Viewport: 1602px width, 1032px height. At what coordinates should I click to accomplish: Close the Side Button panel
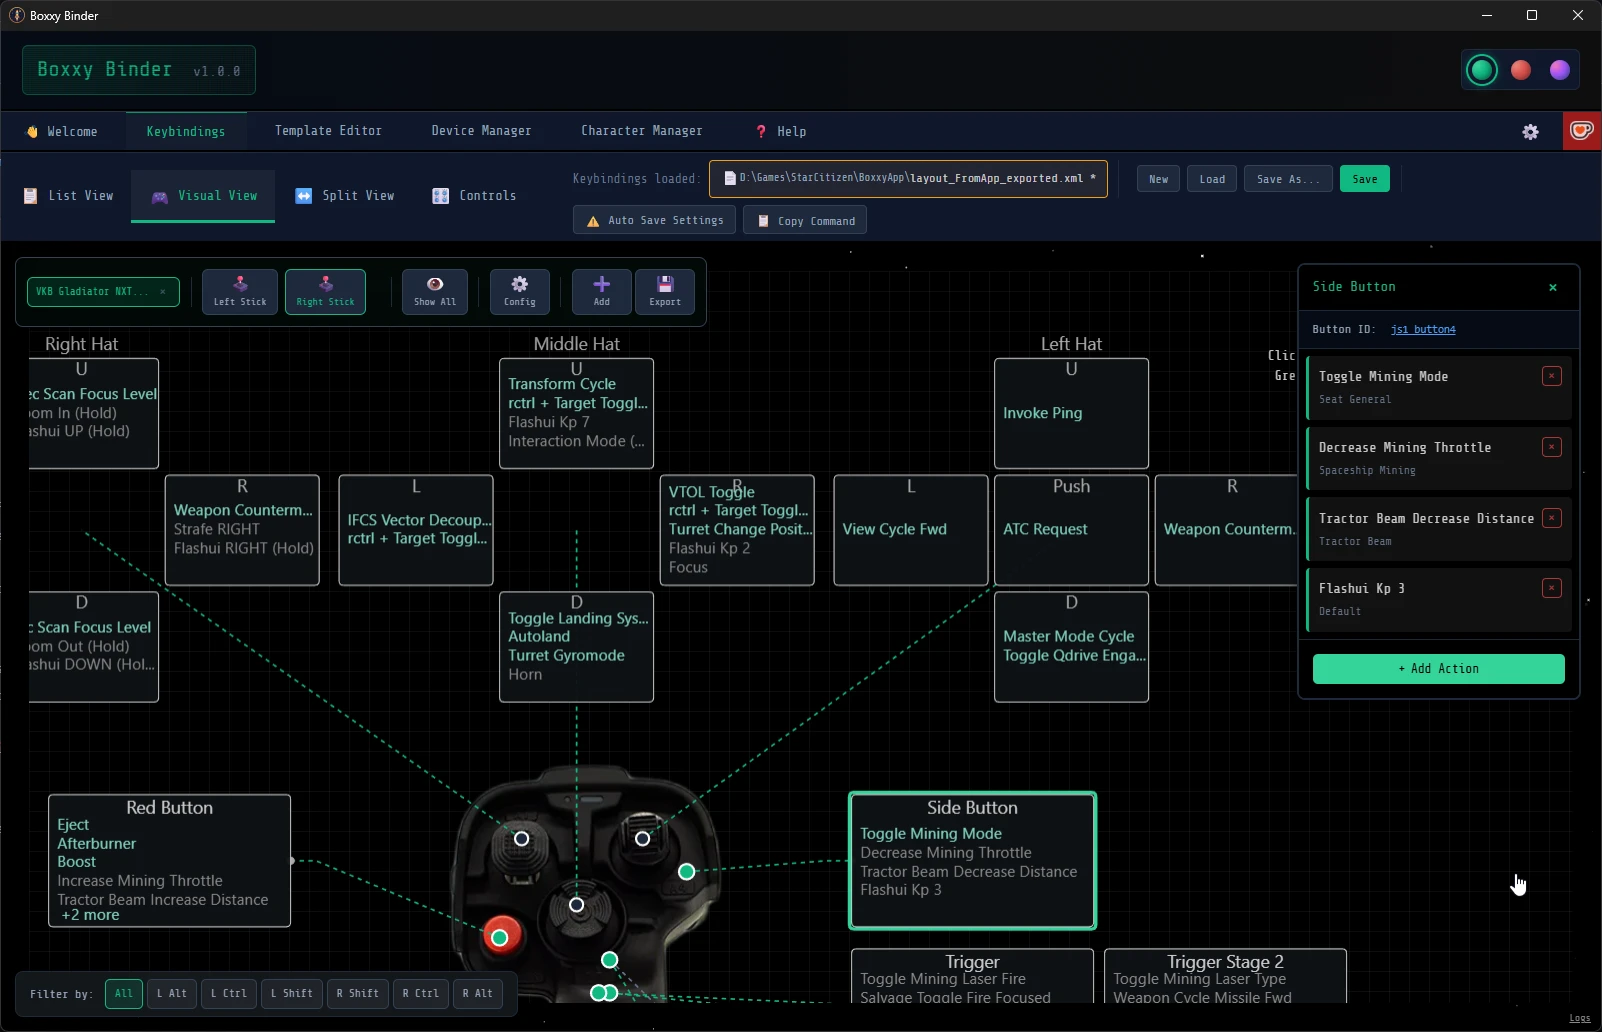pos(1553,287)
